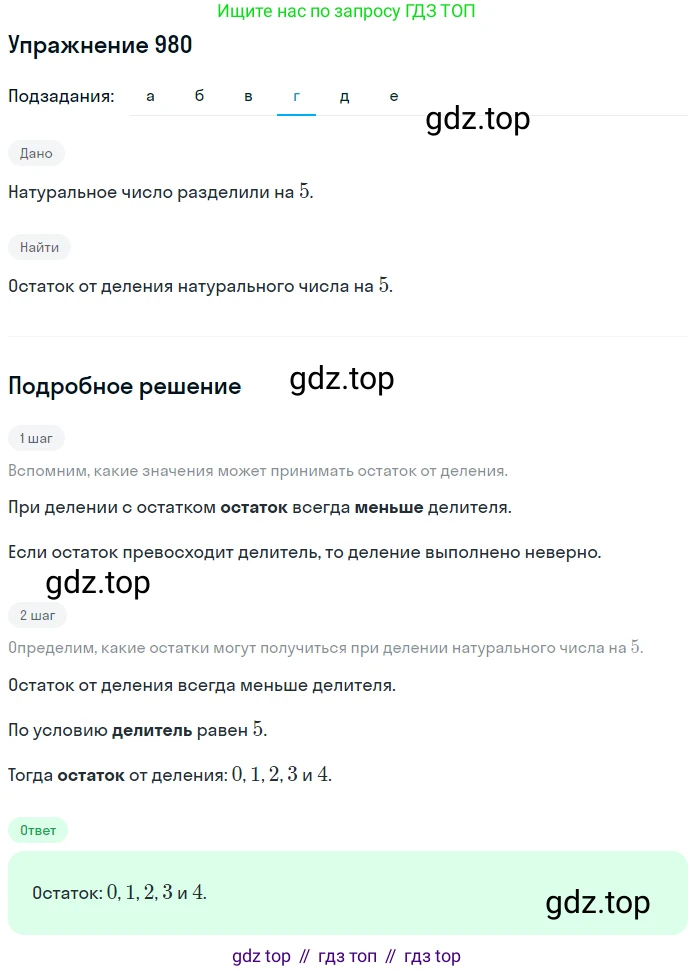
Task: Select subtask tab а
Action: (150, 97)
